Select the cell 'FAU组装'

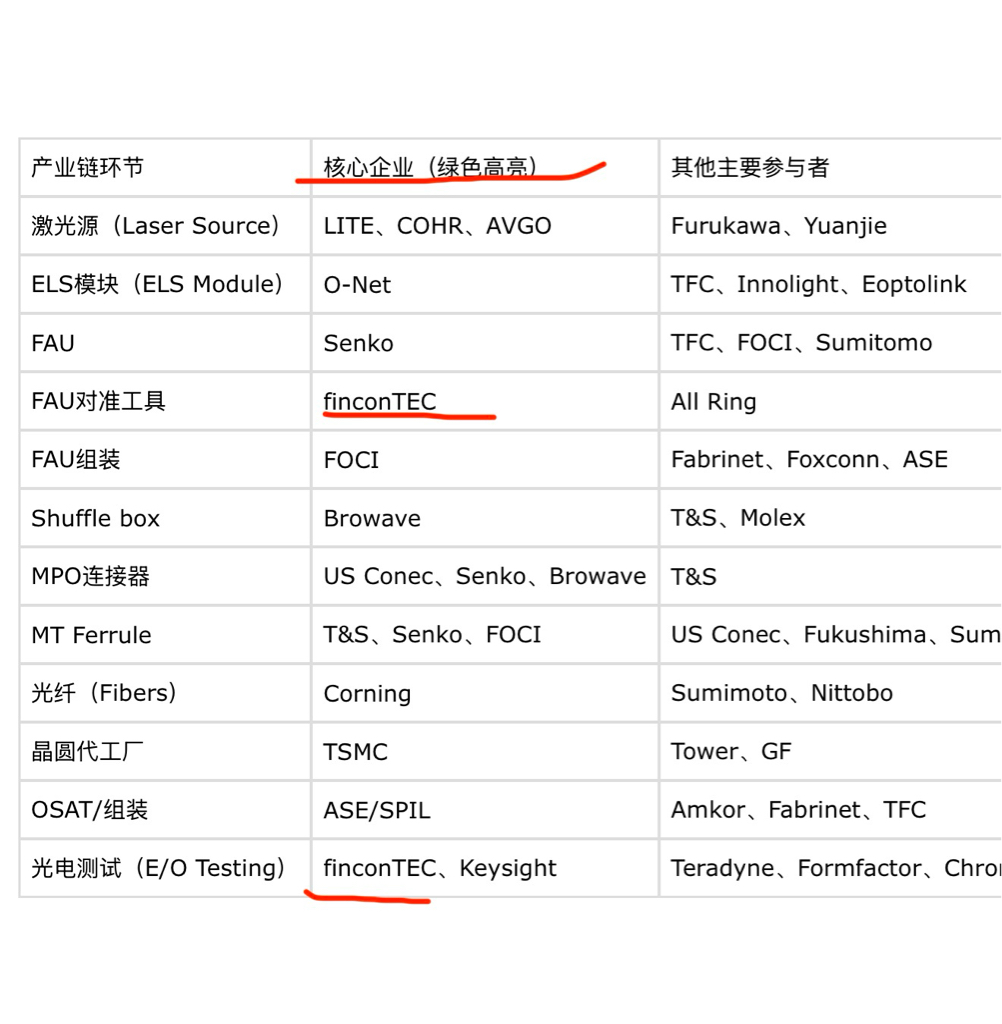[x=165, y=459]
